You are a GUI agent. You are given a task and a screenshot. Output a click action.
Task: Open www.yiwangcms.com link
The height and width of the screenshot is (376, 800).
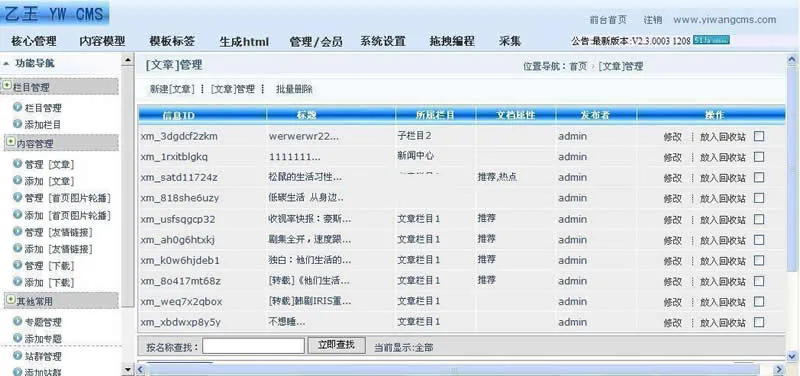pos(724,20)
